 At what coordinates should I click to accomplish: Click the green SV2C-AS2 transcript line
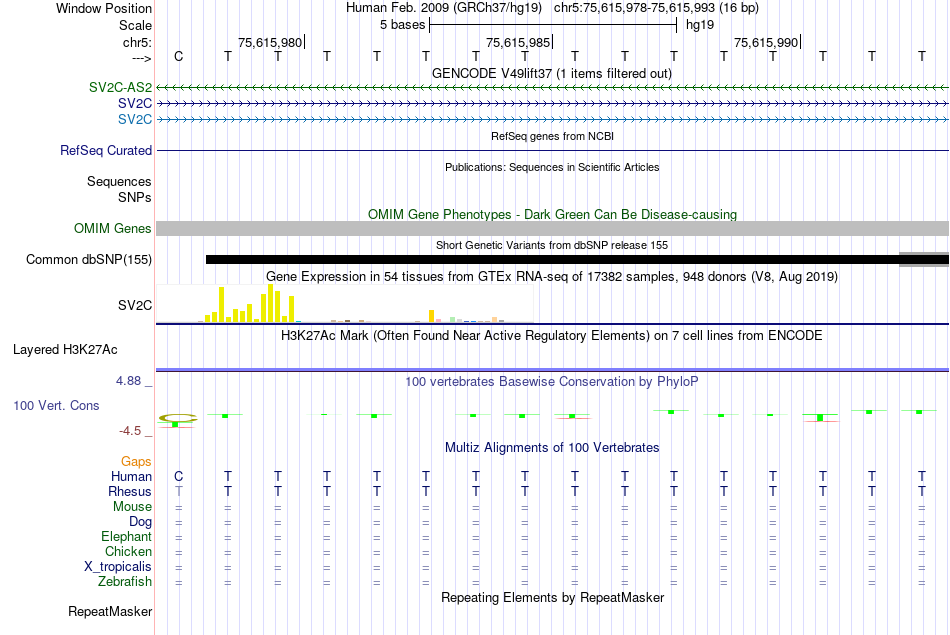(553, 88)
